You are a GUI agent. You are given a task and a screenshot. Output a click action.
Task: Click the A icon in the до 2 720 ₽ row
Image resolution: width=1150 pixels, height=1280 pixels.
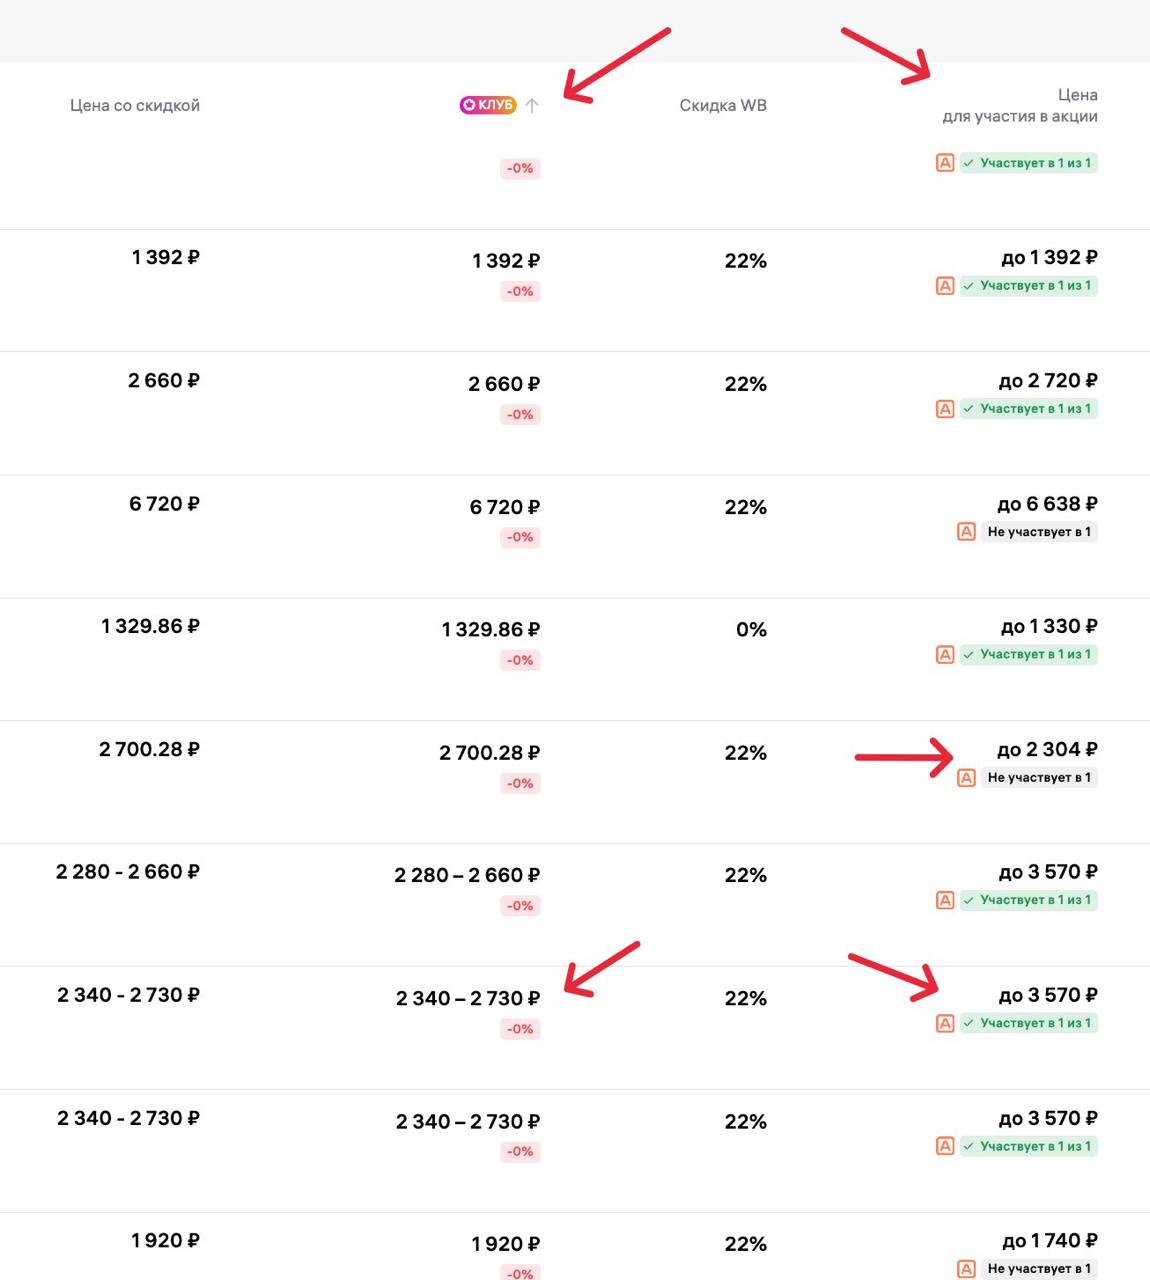[x=945, y=409]
